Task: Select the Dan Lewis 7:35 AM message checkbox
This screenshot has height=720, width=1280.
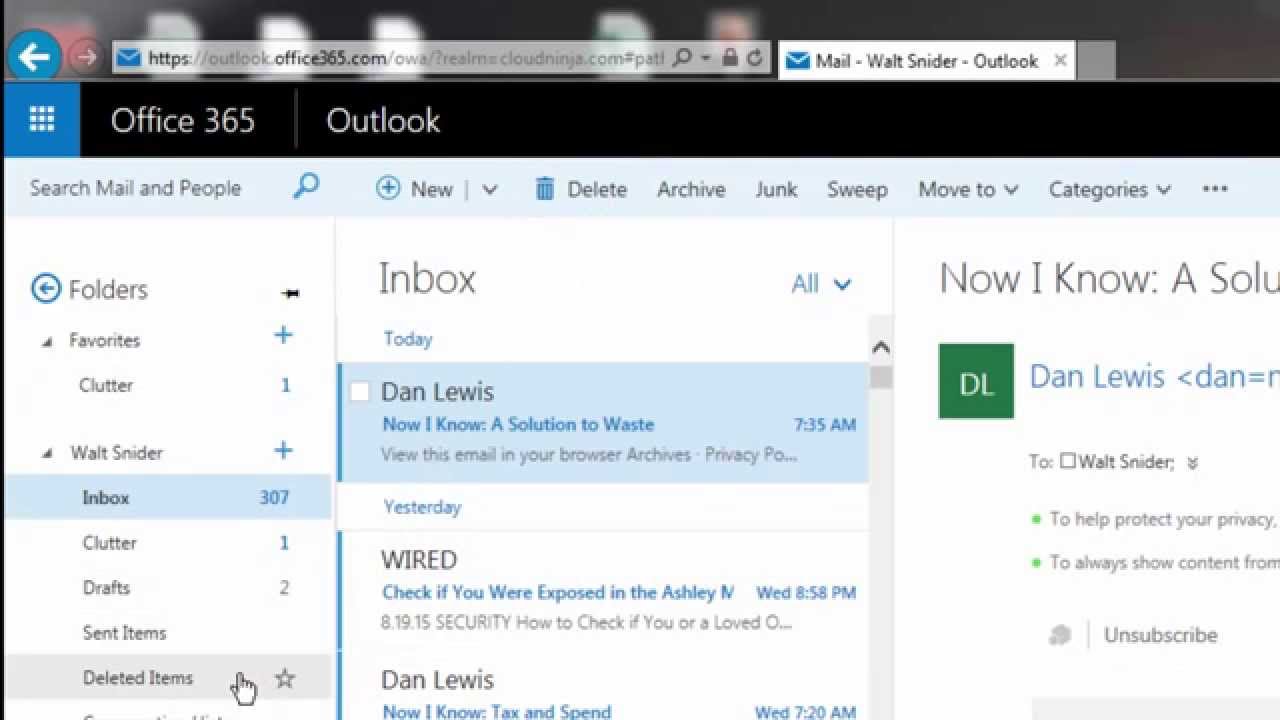Action: tap(360, 392)
